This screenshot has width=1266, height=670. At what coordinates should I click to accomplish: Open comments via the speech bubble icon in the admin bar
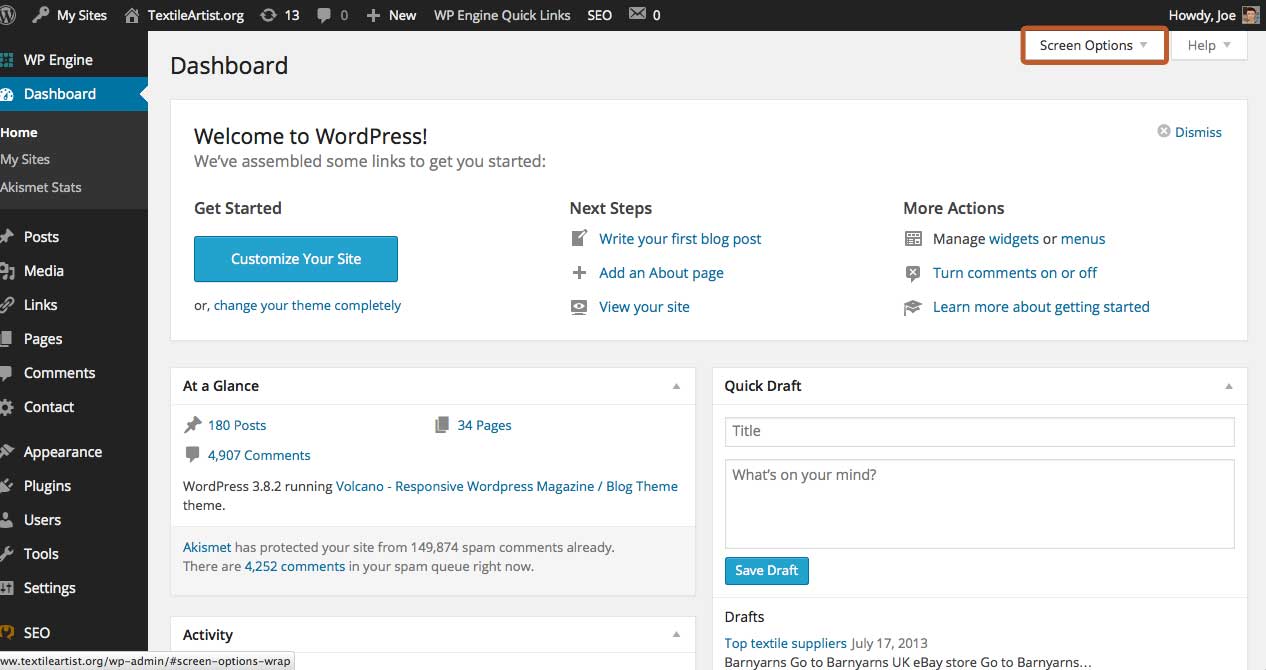[323, 15]
